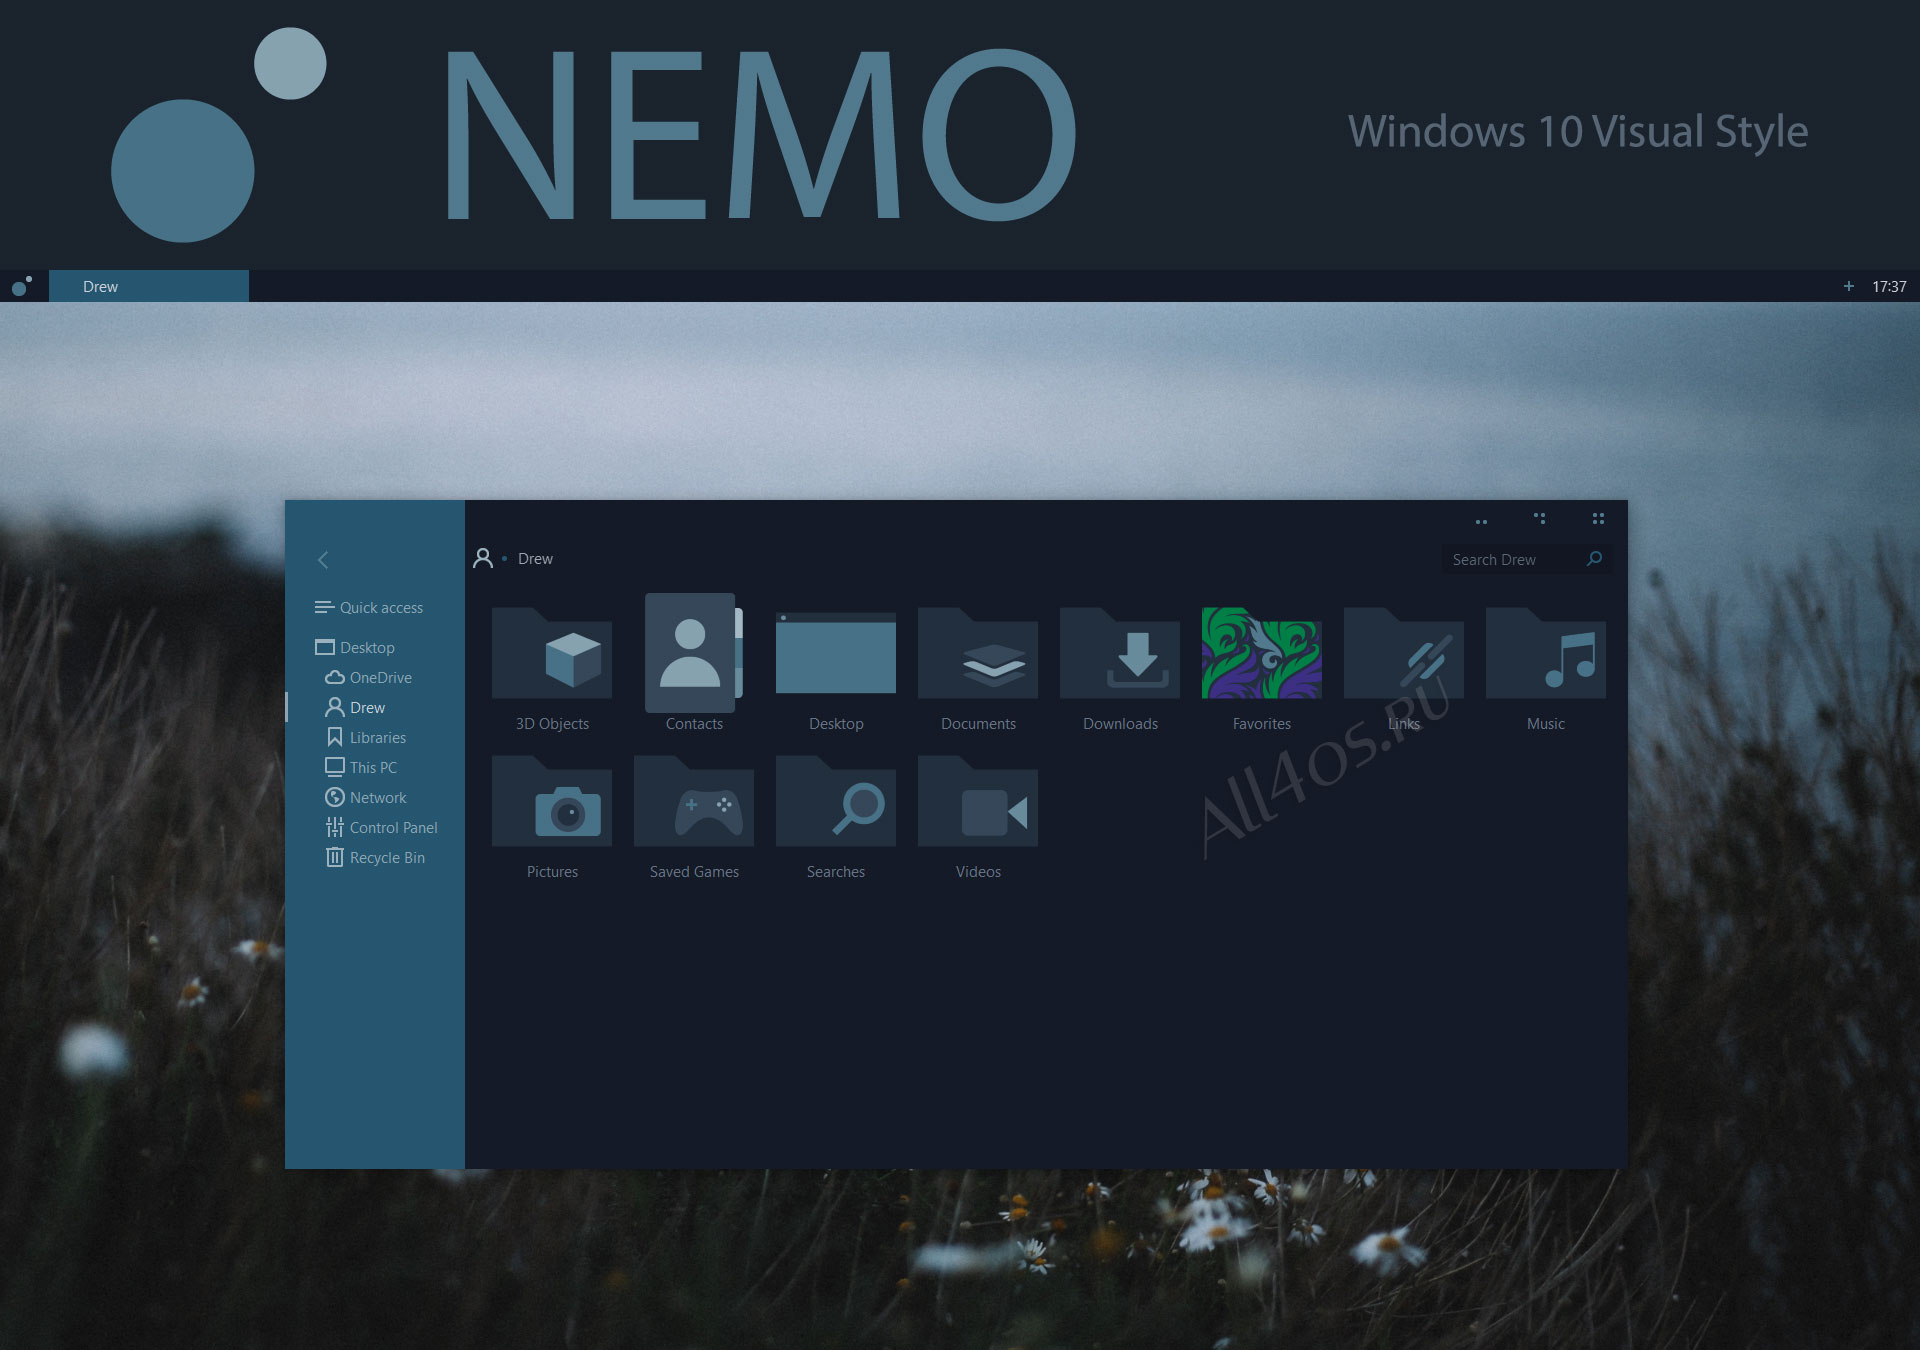Click the plus icon in system tray
Image resolution: width=1920 pixels, height=1350 pixels.
[1849, 286]
